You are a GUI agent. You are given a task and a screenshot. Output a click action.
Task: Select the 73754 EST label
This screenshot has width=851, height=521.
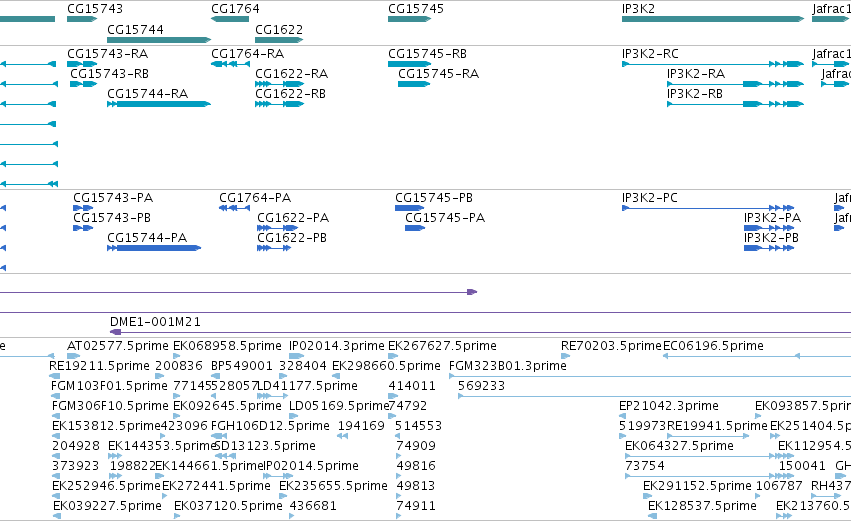click(645, 466)
